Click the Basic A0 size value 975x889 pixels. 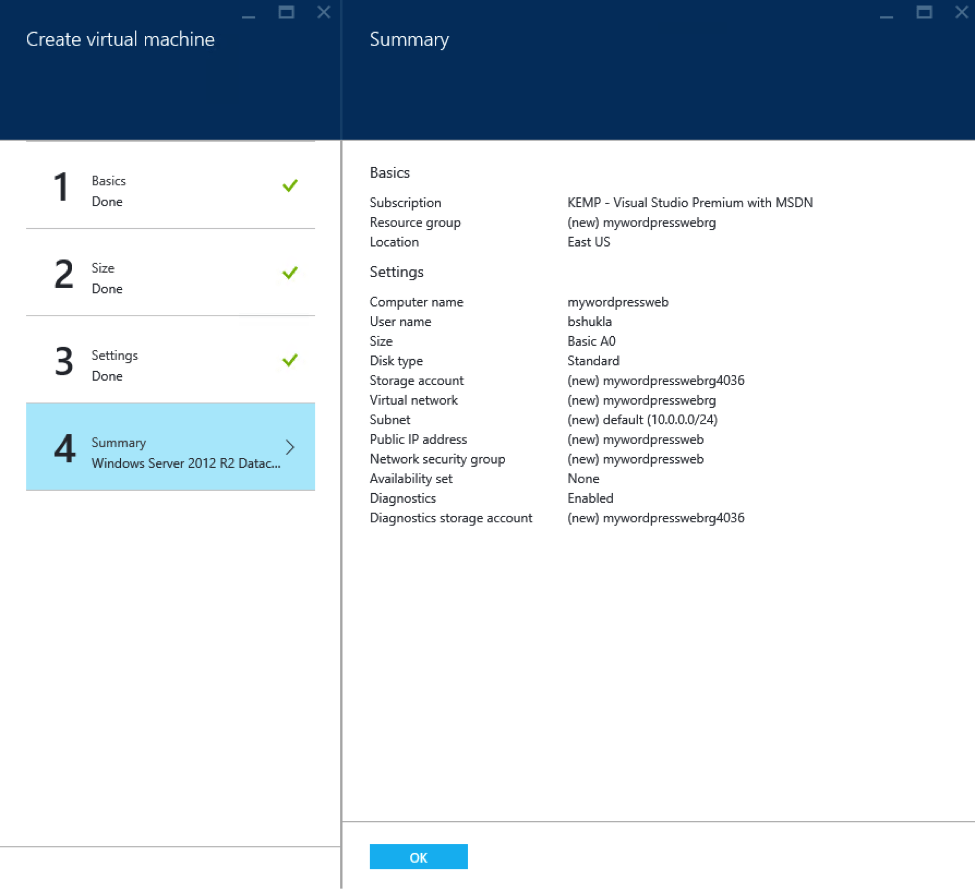click(591, 342)
